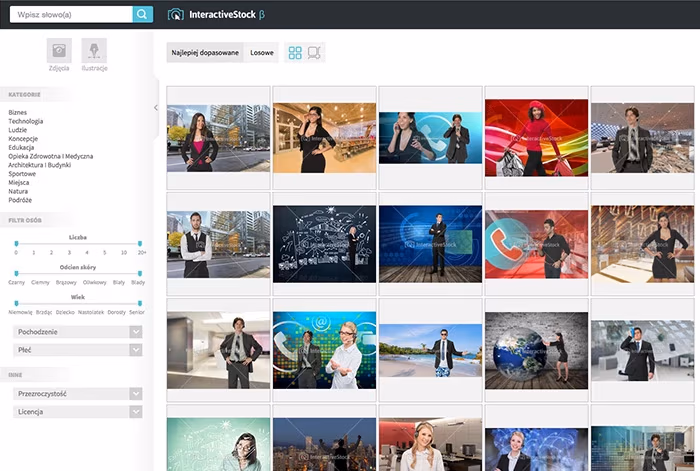
Task: Open image with red phone handset icon background
Action: coord(537,245)
